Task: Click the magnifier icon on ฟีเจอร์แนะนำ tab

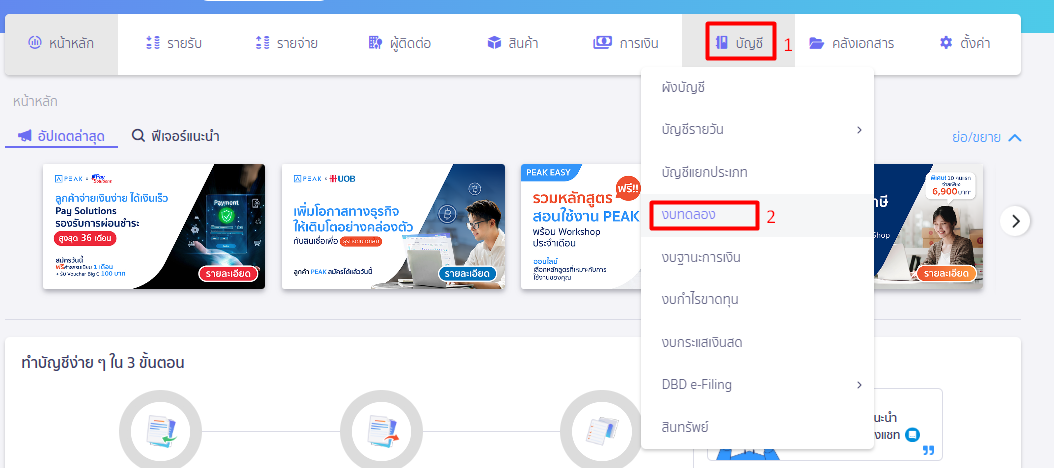Action: point(138,136)
